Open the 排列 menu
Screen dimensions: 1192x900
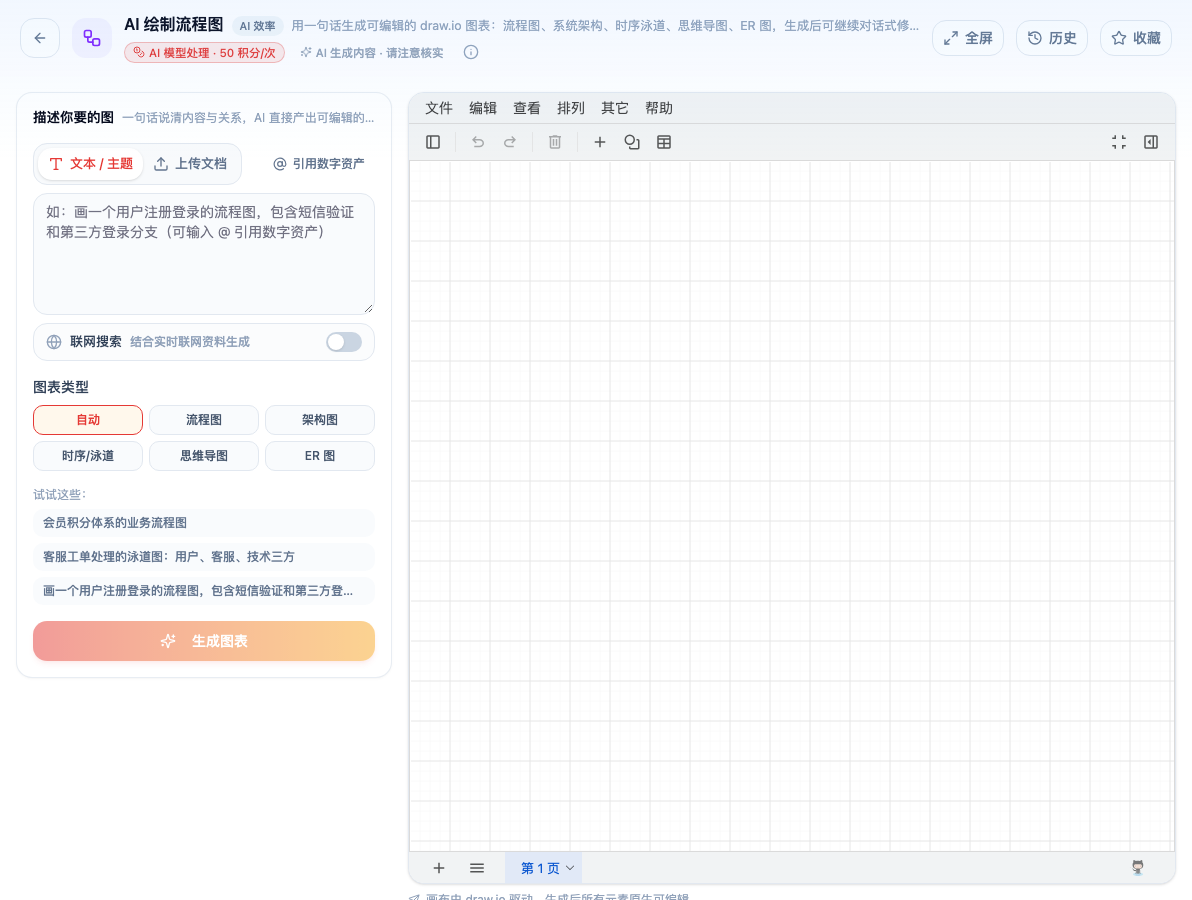[x=571, y=108]
